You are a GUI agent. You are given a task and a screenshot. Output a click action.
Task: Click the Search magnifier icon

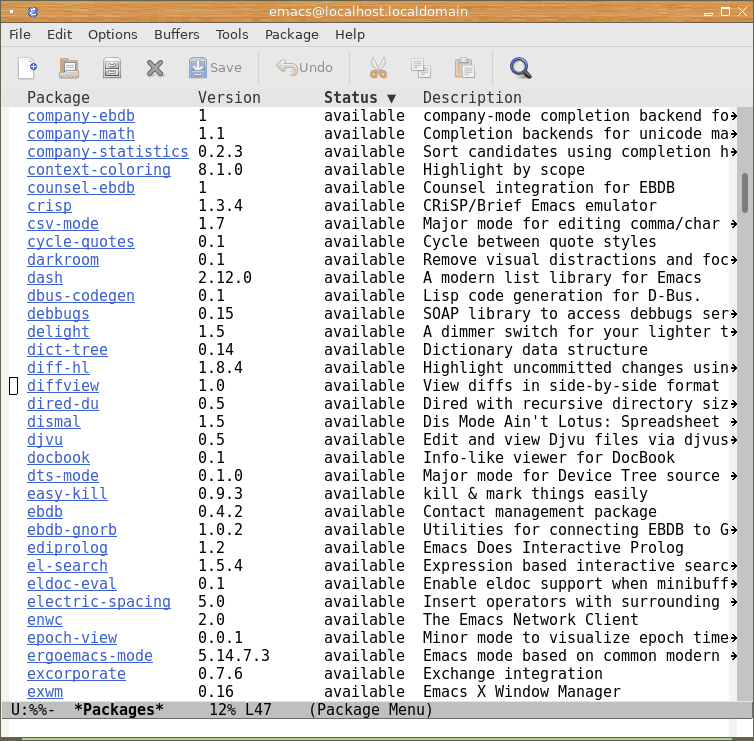[520, 68]
